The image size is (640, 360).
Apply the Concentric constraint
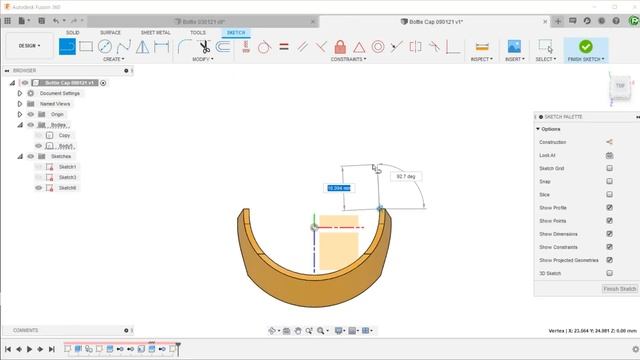pos(378,47)
